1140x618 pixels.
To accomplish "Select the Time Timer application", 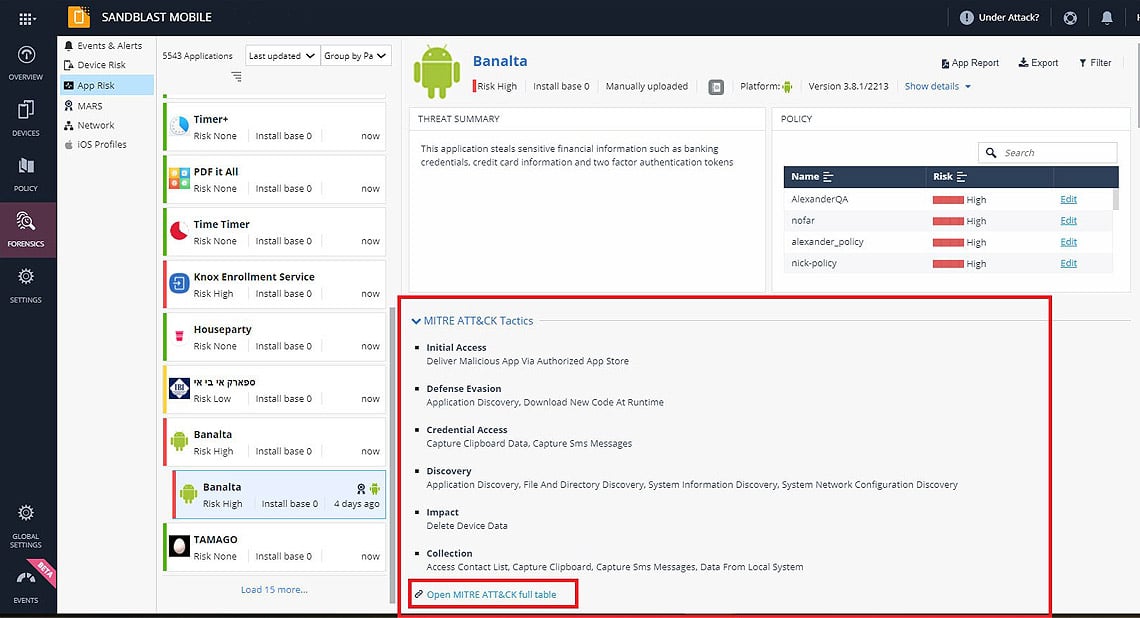I will tap(275, 232).
